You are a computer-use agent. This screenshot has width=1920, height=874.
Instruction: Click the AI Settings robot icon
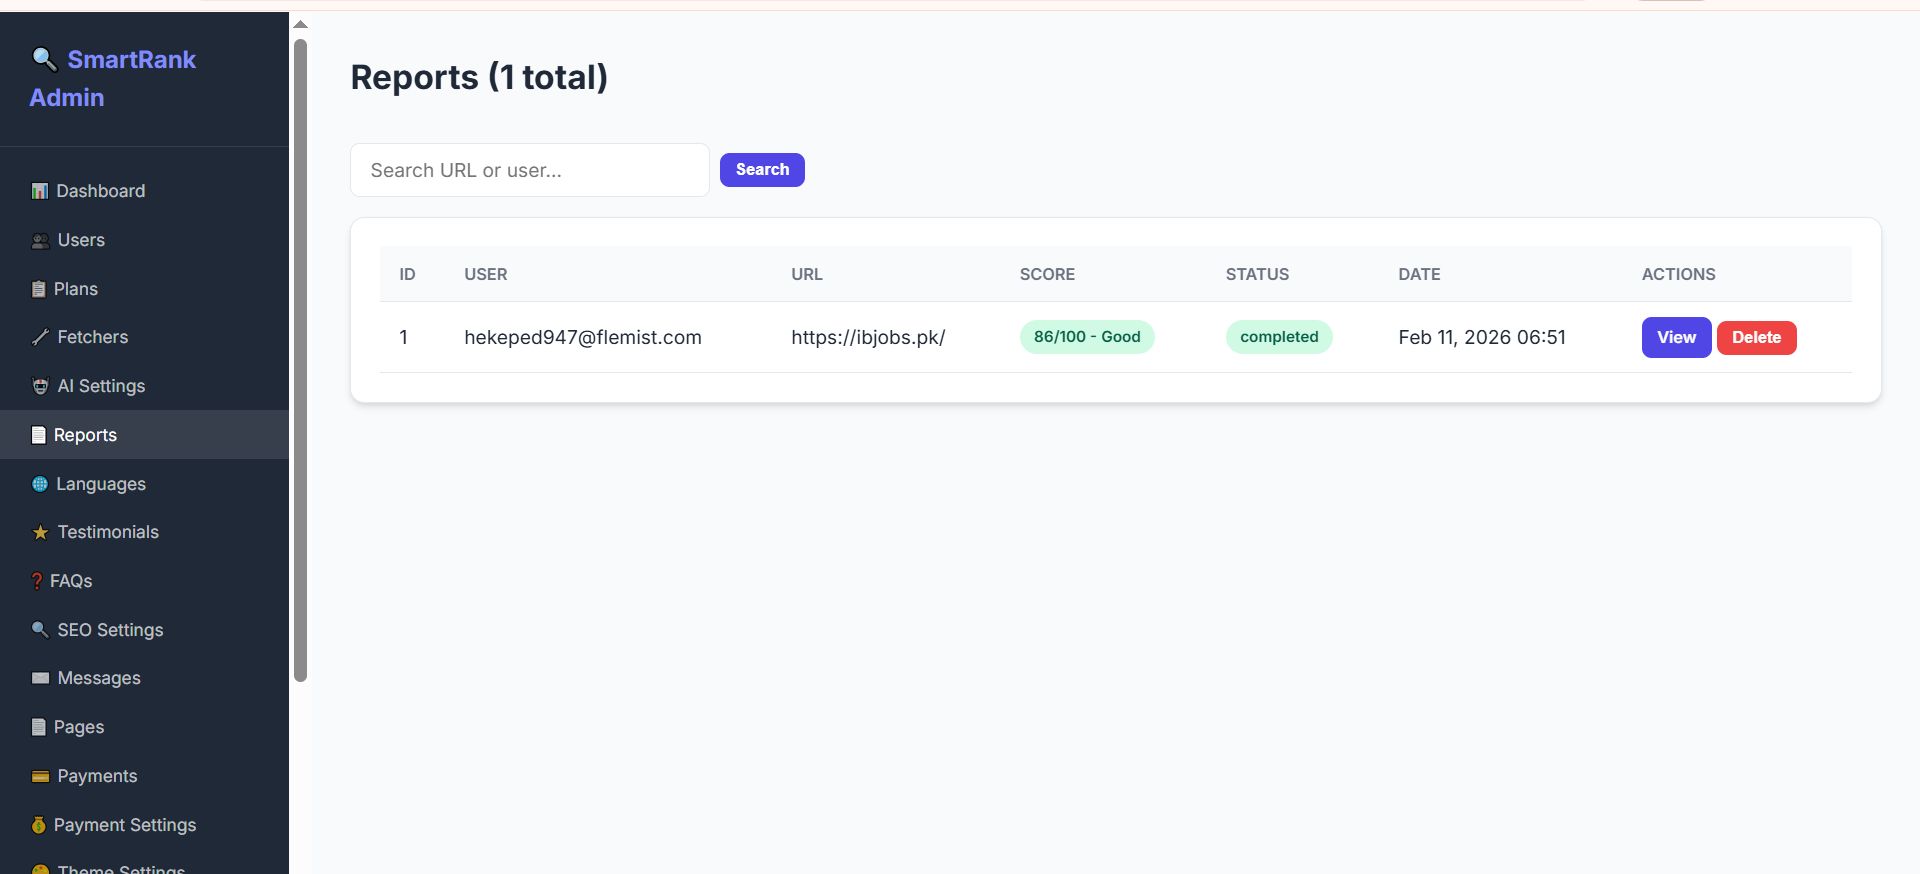(x=40, y=387)
